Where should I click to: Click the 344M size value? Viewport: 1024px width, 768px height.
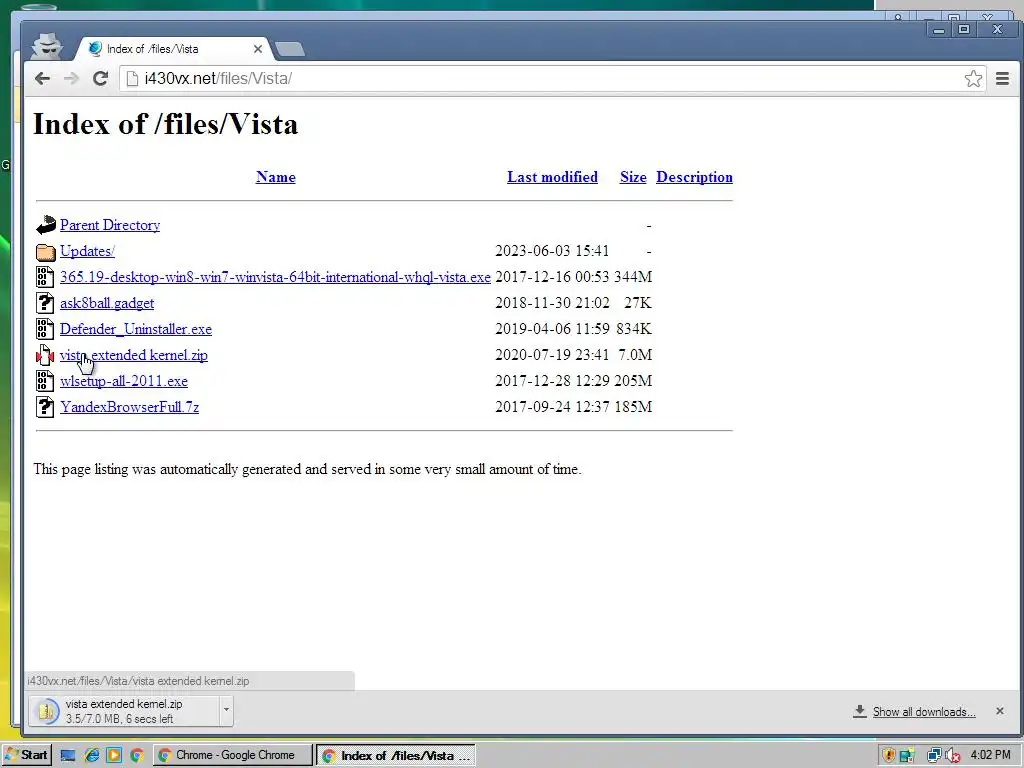pyautogui.click(x=633, y=277)
